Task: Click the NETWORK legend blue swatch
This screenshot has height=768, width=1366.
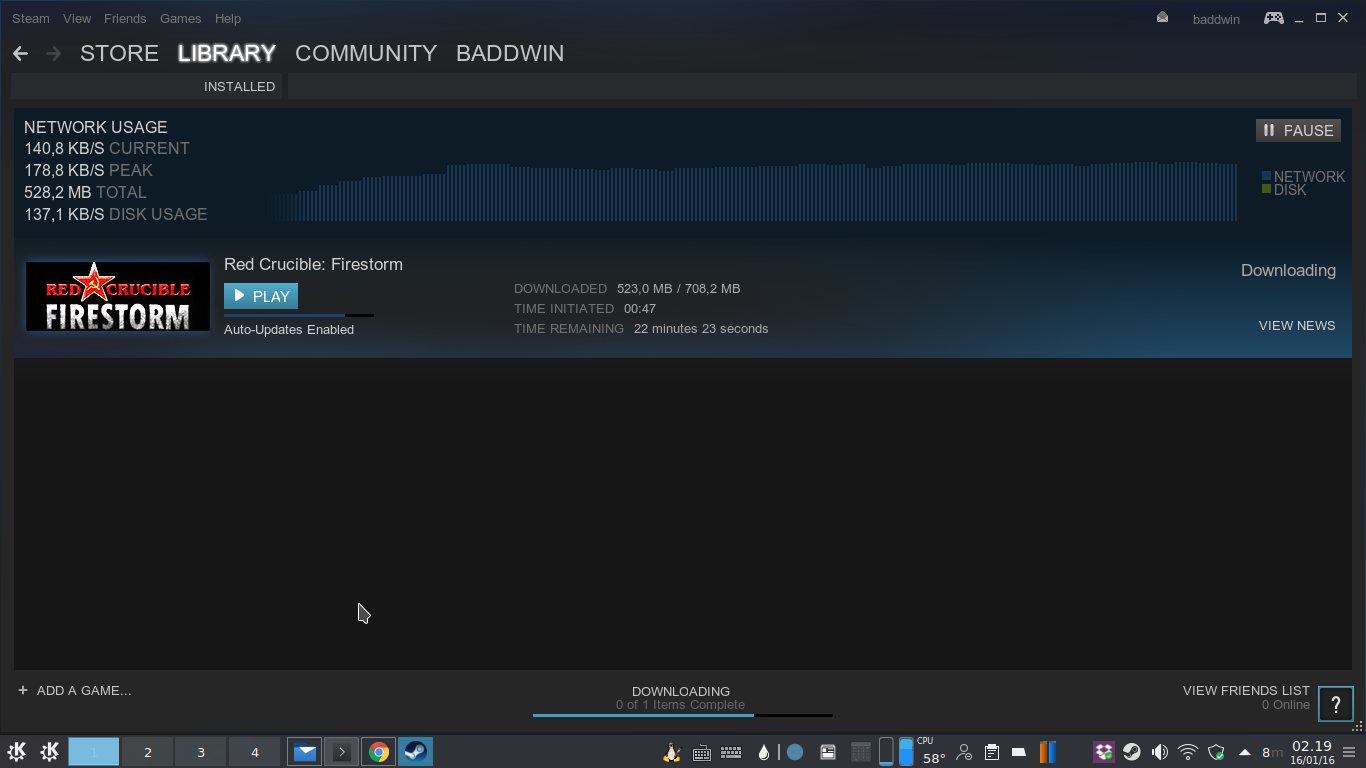Action: coord(1266,176)
